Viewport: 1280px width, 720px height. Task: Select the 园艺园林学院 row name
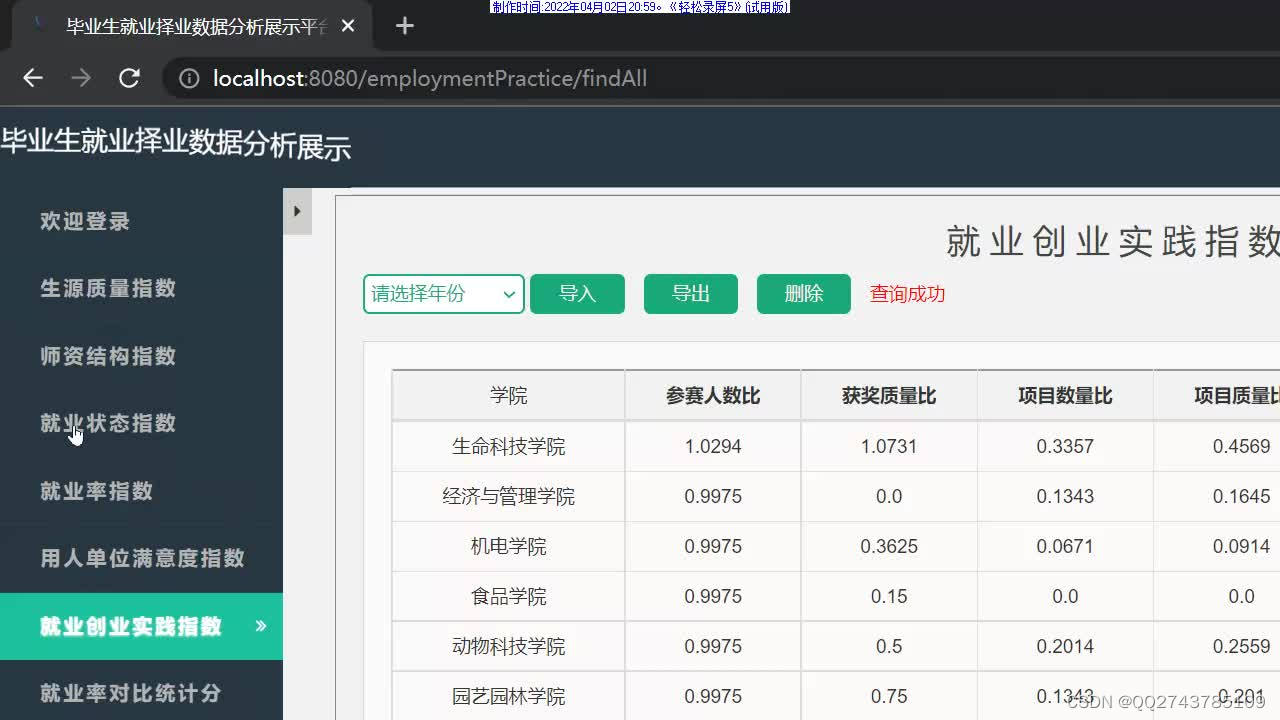pos(509,696)
